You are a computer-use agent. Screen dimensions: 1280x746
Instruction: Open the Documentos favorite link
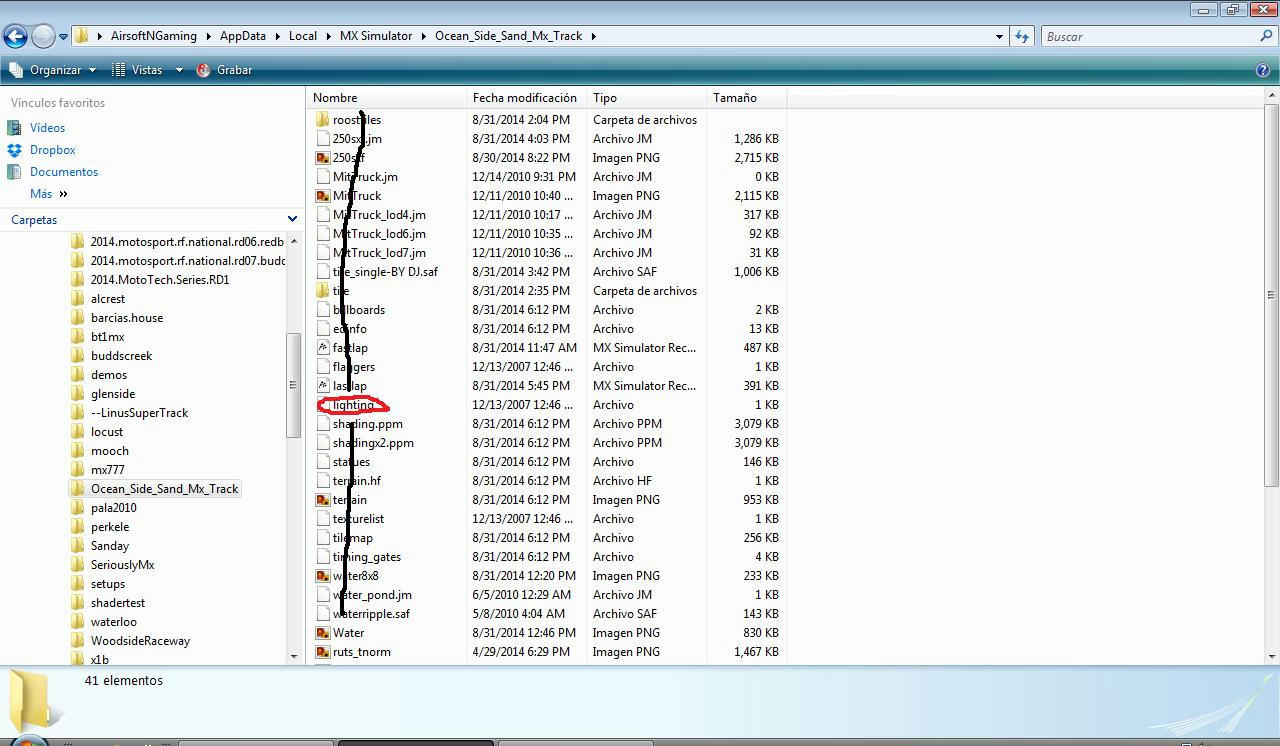(64, 172)
